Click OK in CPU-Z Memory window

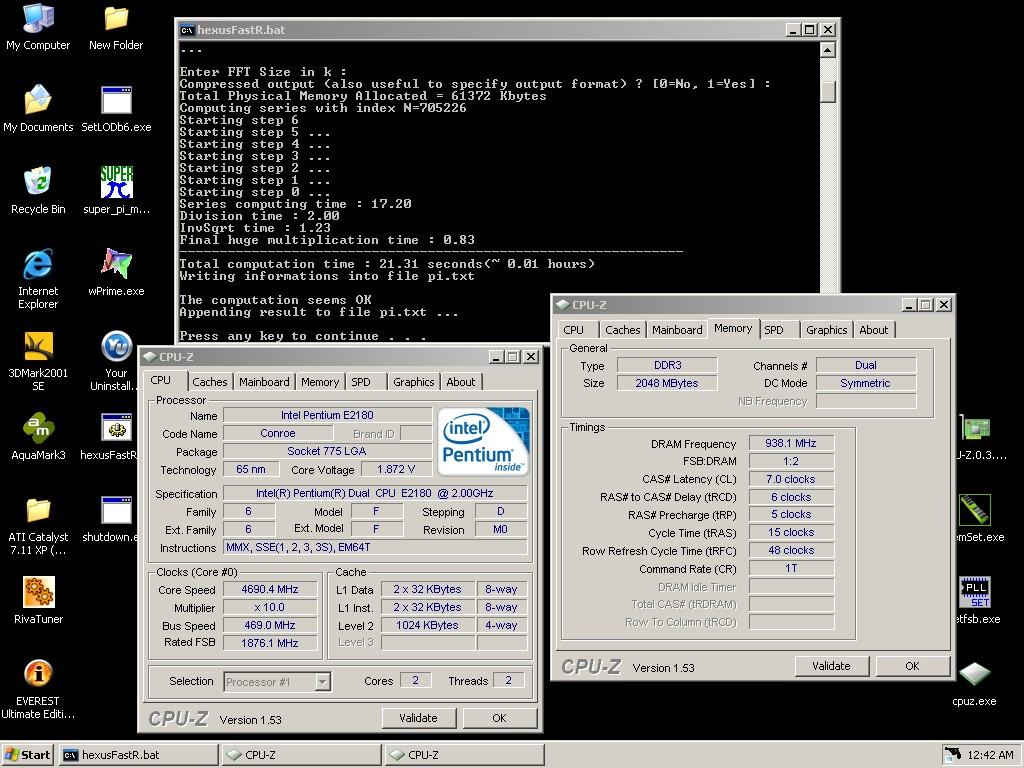click(912, 666)
